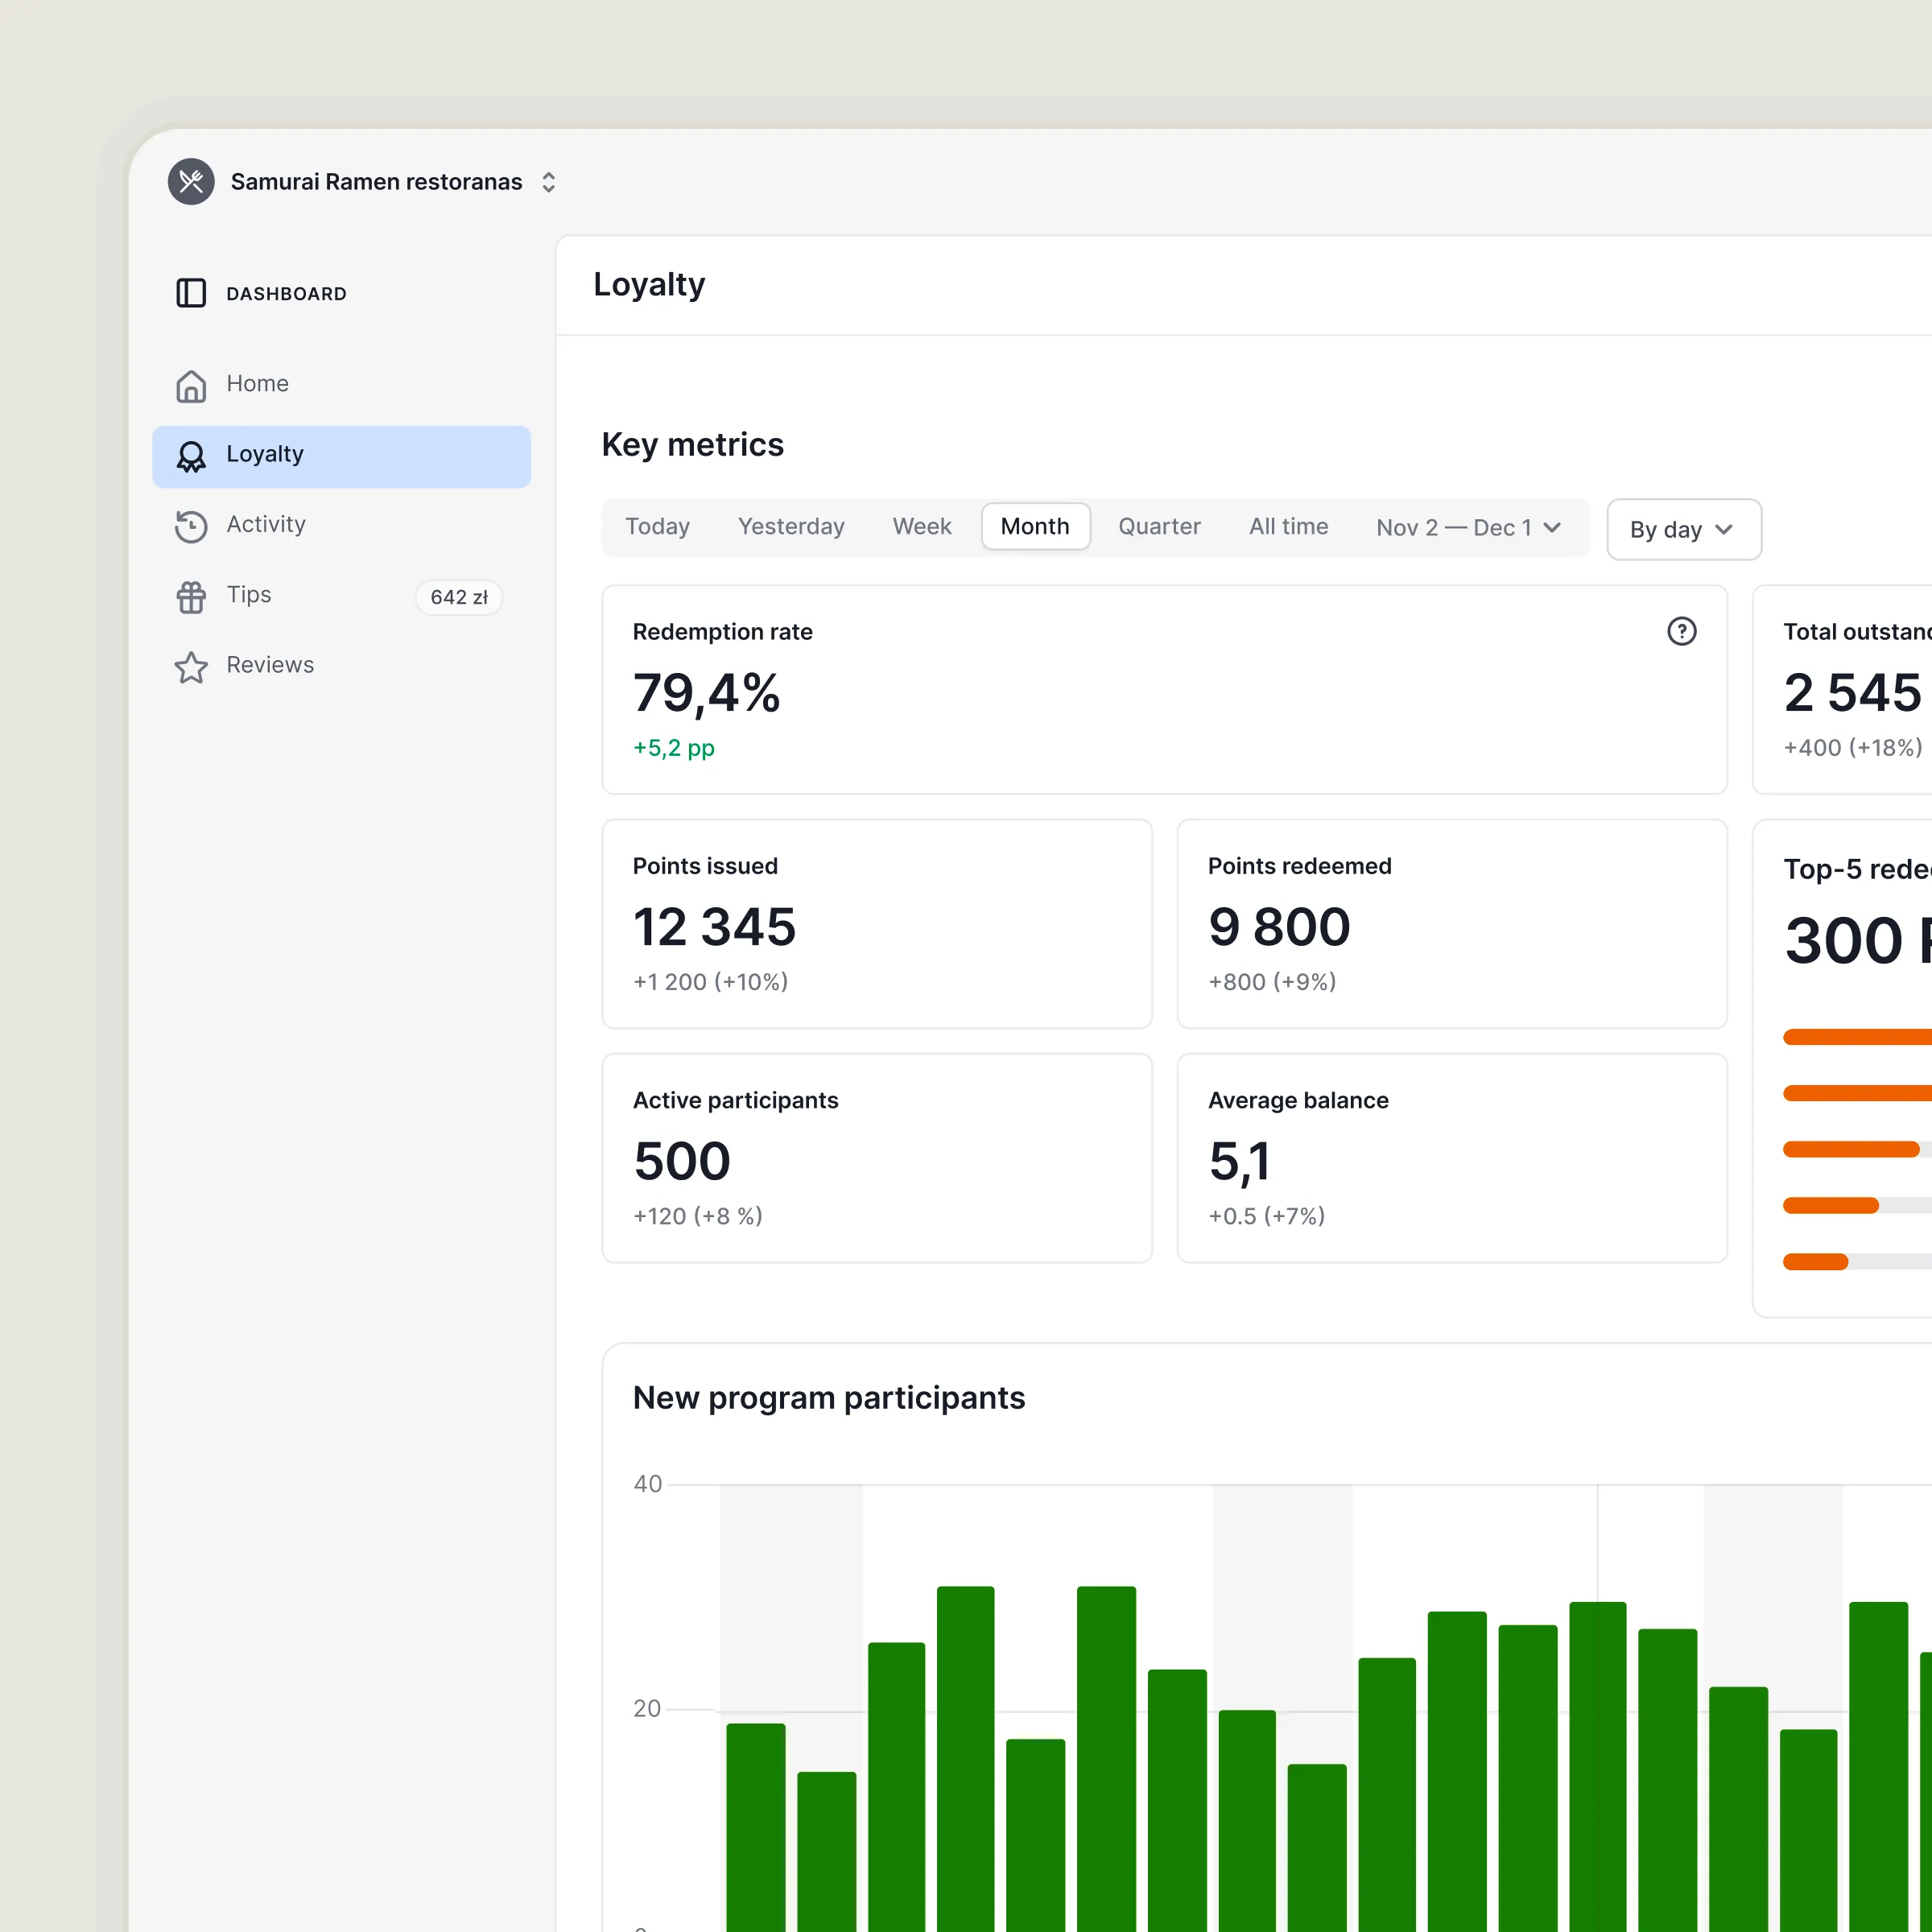The height and width of the screenshot is (1932, 1932).
Task: Click the +5,2 pp change text
Action: click(x=673, y=748)
